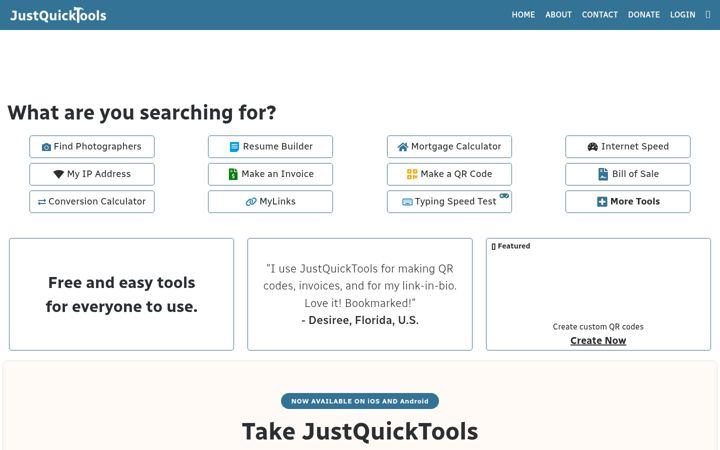Click the 'Take JustQuickTools' heading
Viewport: 720px width, 450px height.
coord(360,432)
